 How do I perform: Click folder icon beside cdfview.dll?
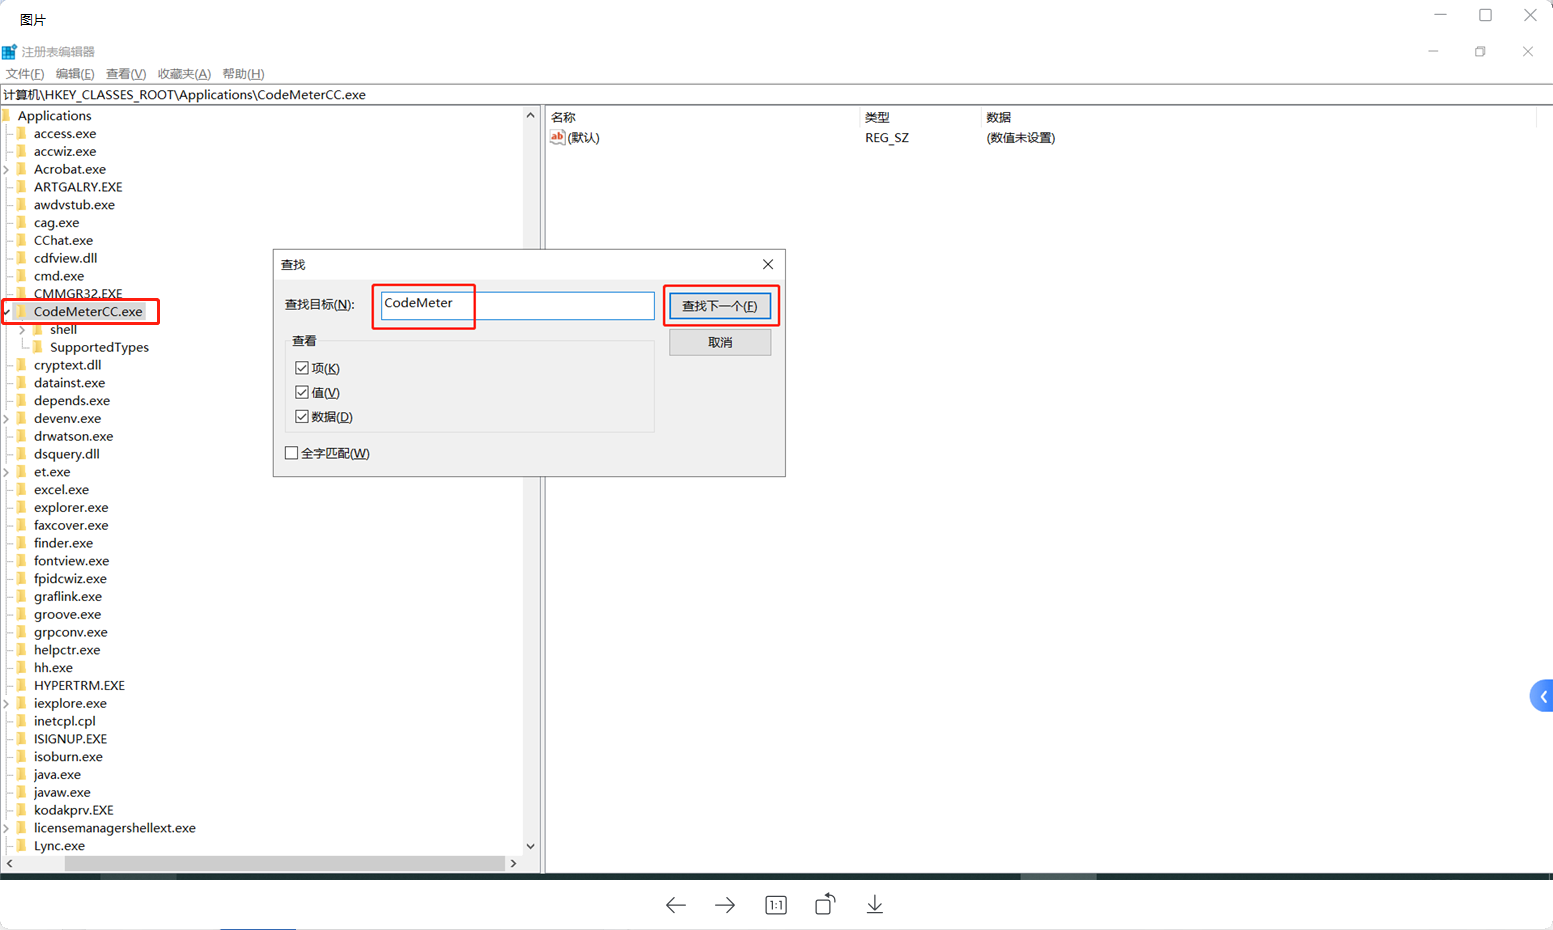(x=22, y=258)
